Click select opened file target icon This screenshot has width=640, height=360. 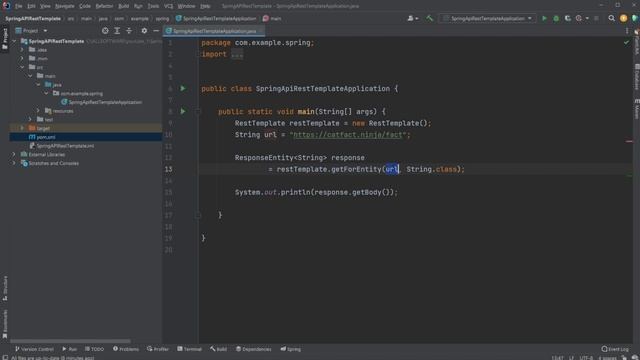click(105, 31)
